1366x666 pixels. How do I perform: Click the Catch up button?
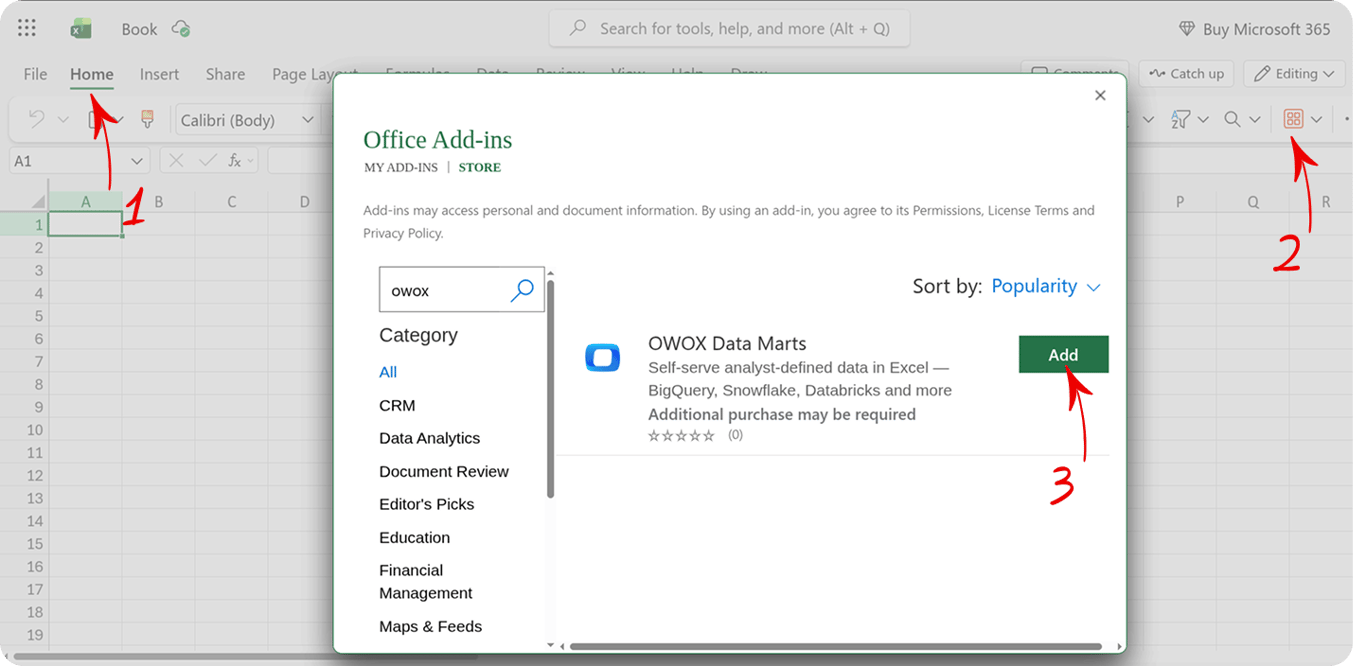pyautogui.click(x=1187, y=74)
